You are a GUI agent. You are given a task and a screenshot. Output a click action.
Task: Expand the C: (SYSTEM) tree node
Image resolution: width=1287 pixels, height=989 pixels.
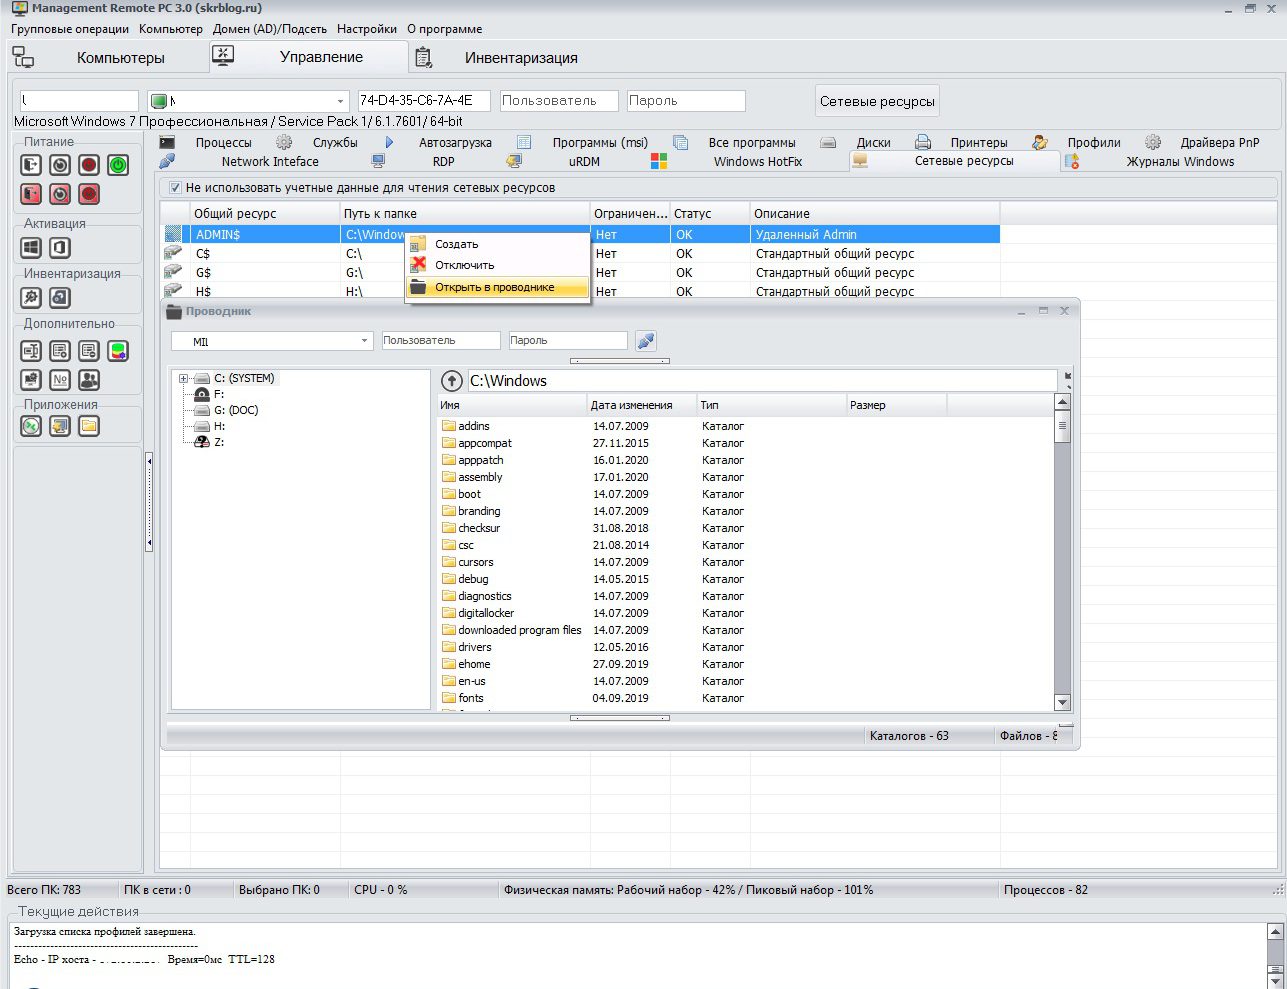184,379
